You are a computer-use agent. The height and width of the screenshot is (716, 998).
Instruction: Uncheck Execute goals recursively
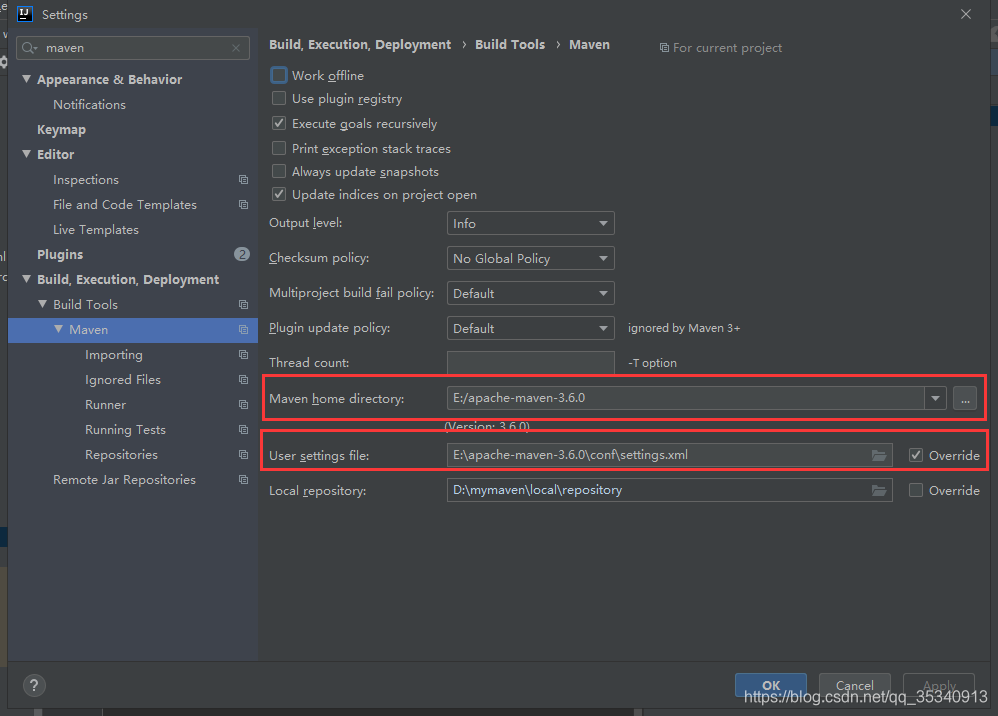279,123
